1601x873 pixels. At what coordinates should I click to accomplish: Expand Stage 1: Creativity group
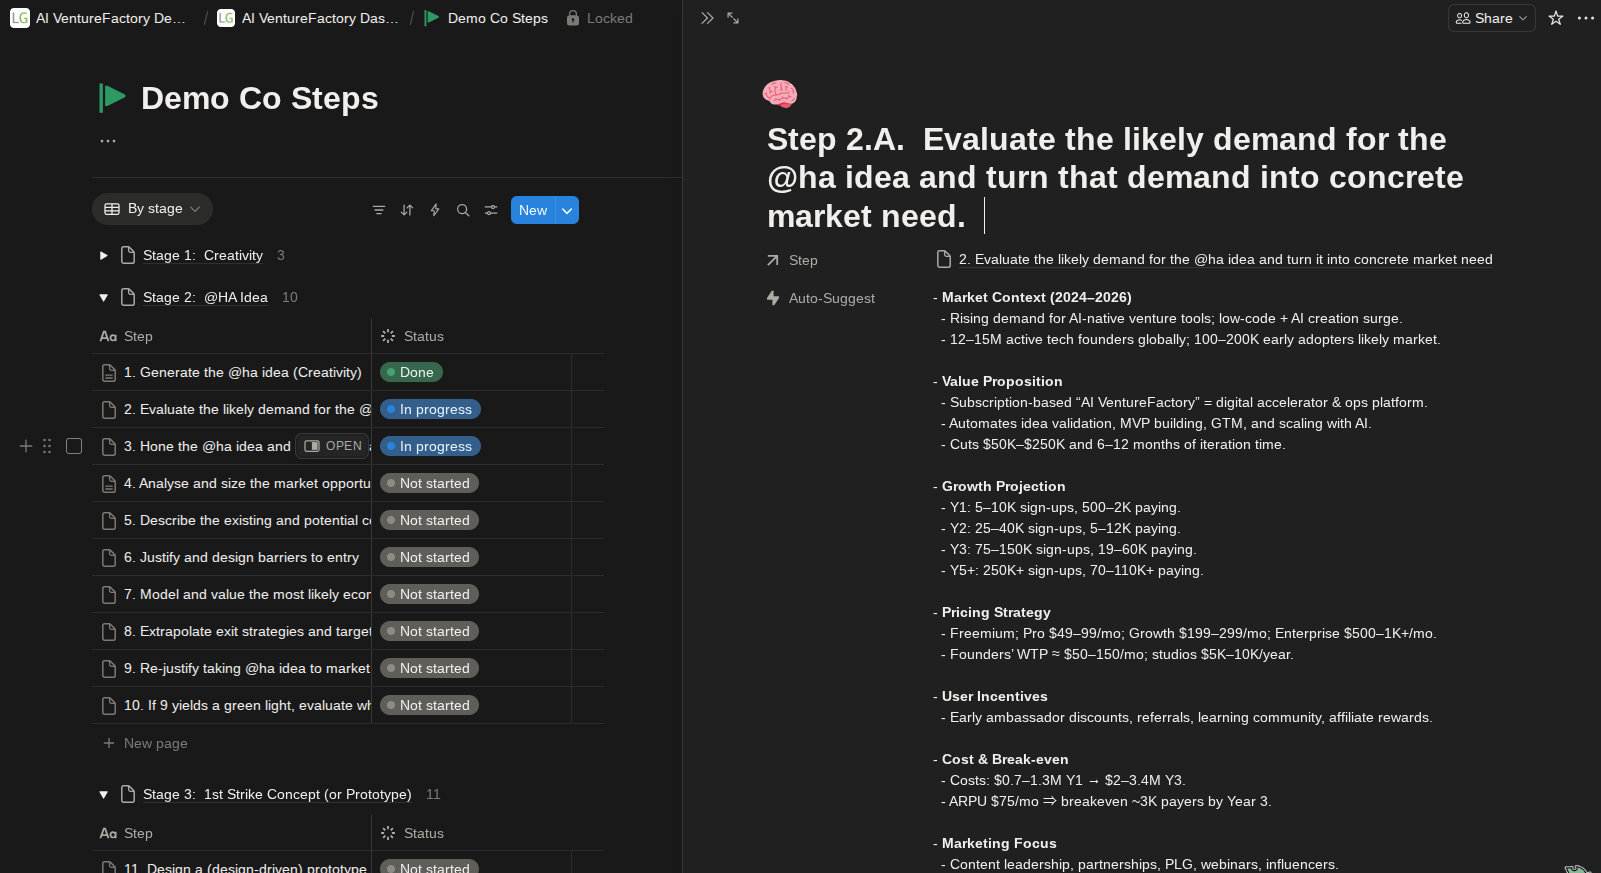click(103, 256)
